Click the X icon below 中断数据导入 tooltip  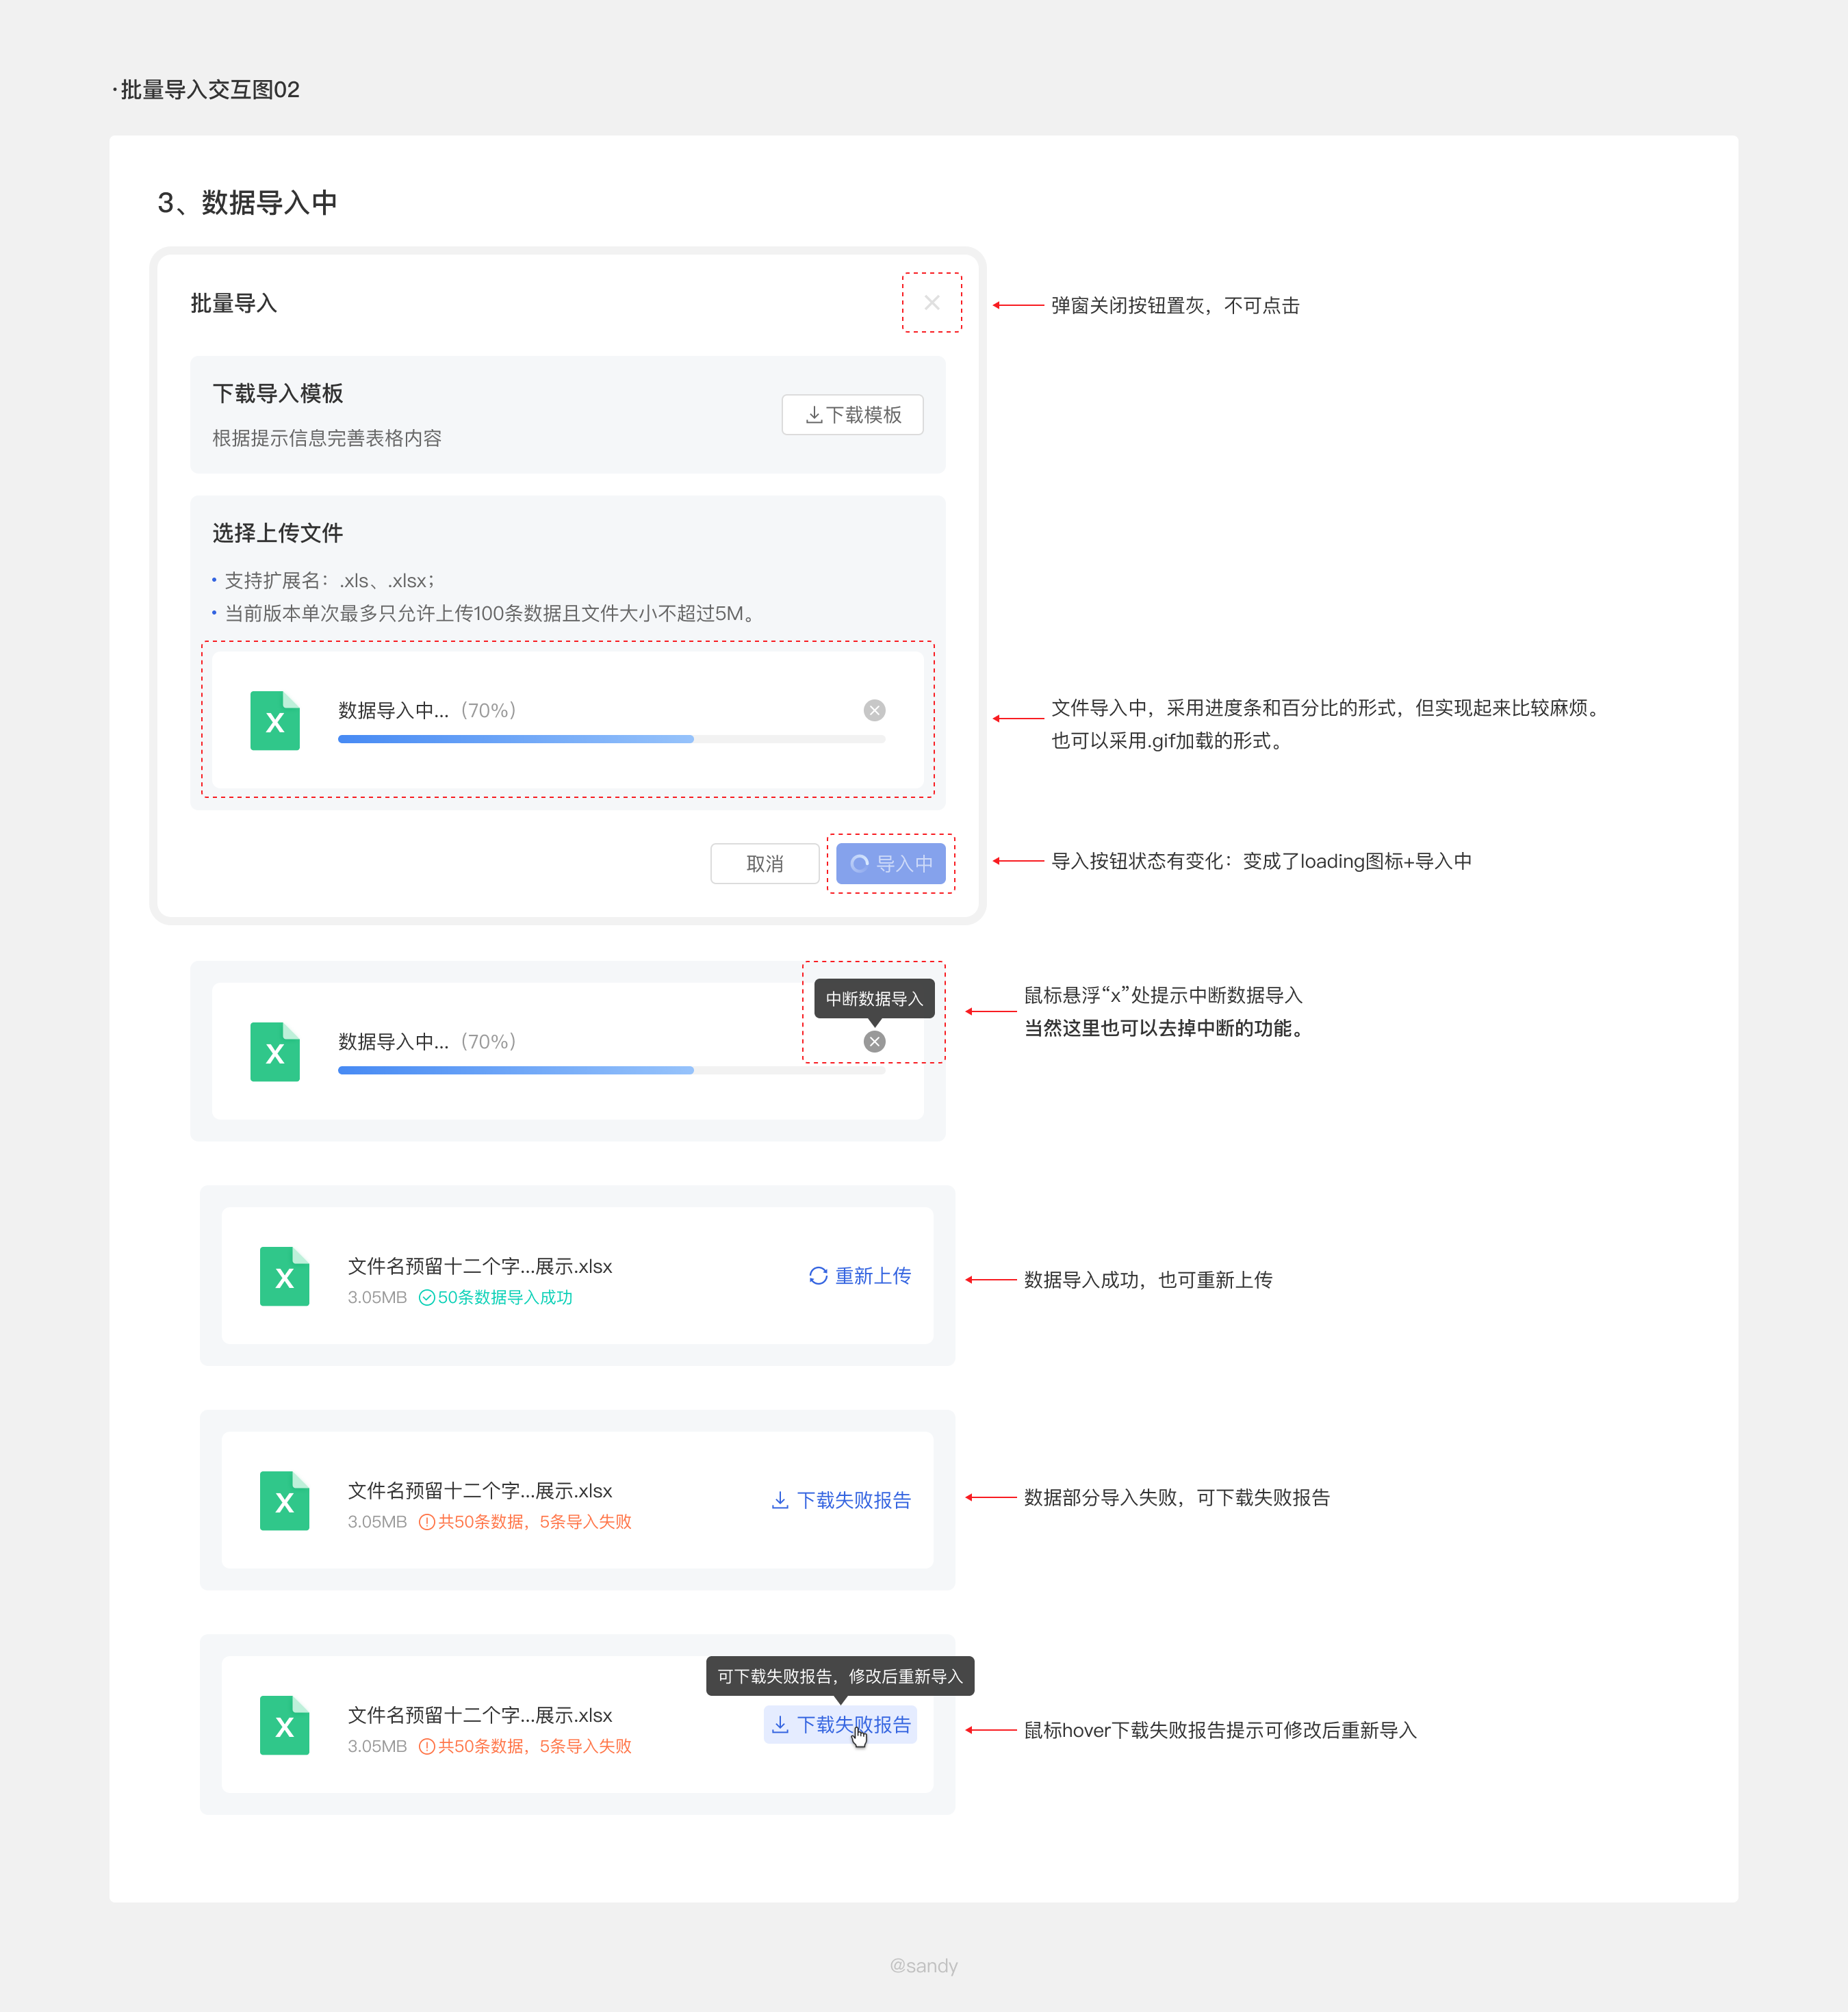click(x=874, y=1041)
